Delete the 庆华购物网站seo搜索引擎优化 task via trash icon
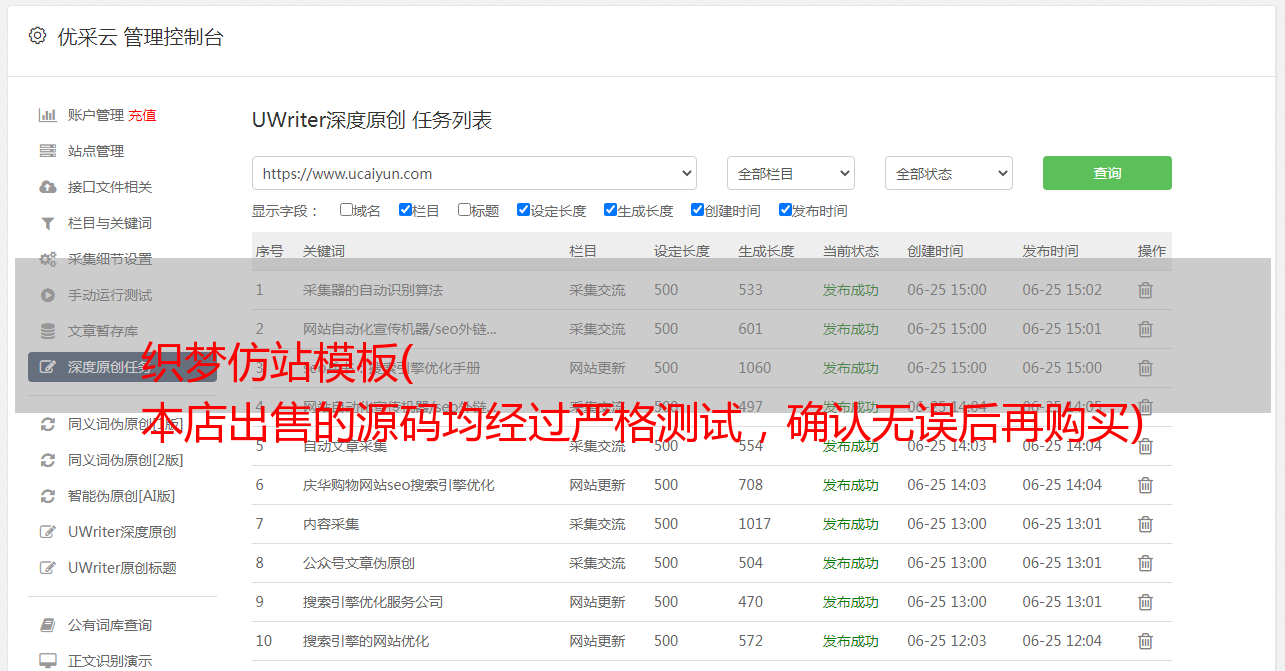 [x=1146, y=485]
